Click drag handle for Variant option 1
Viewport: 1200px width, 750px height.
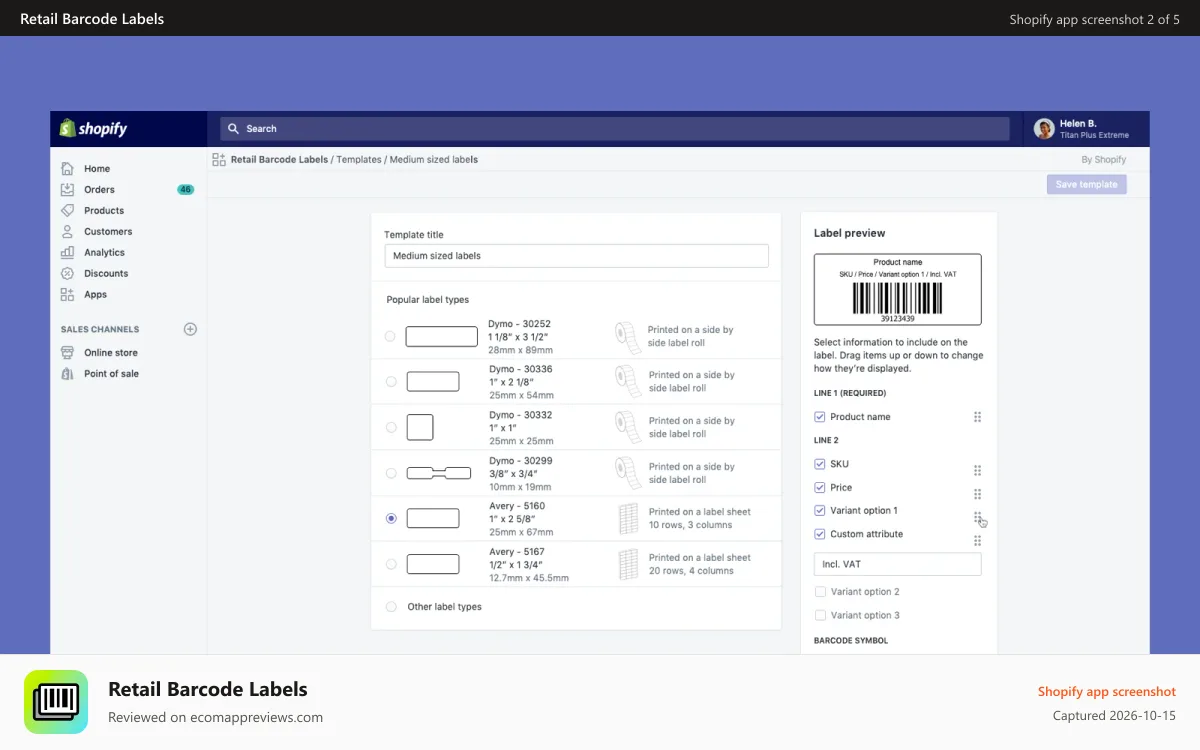tap(977, 517)
